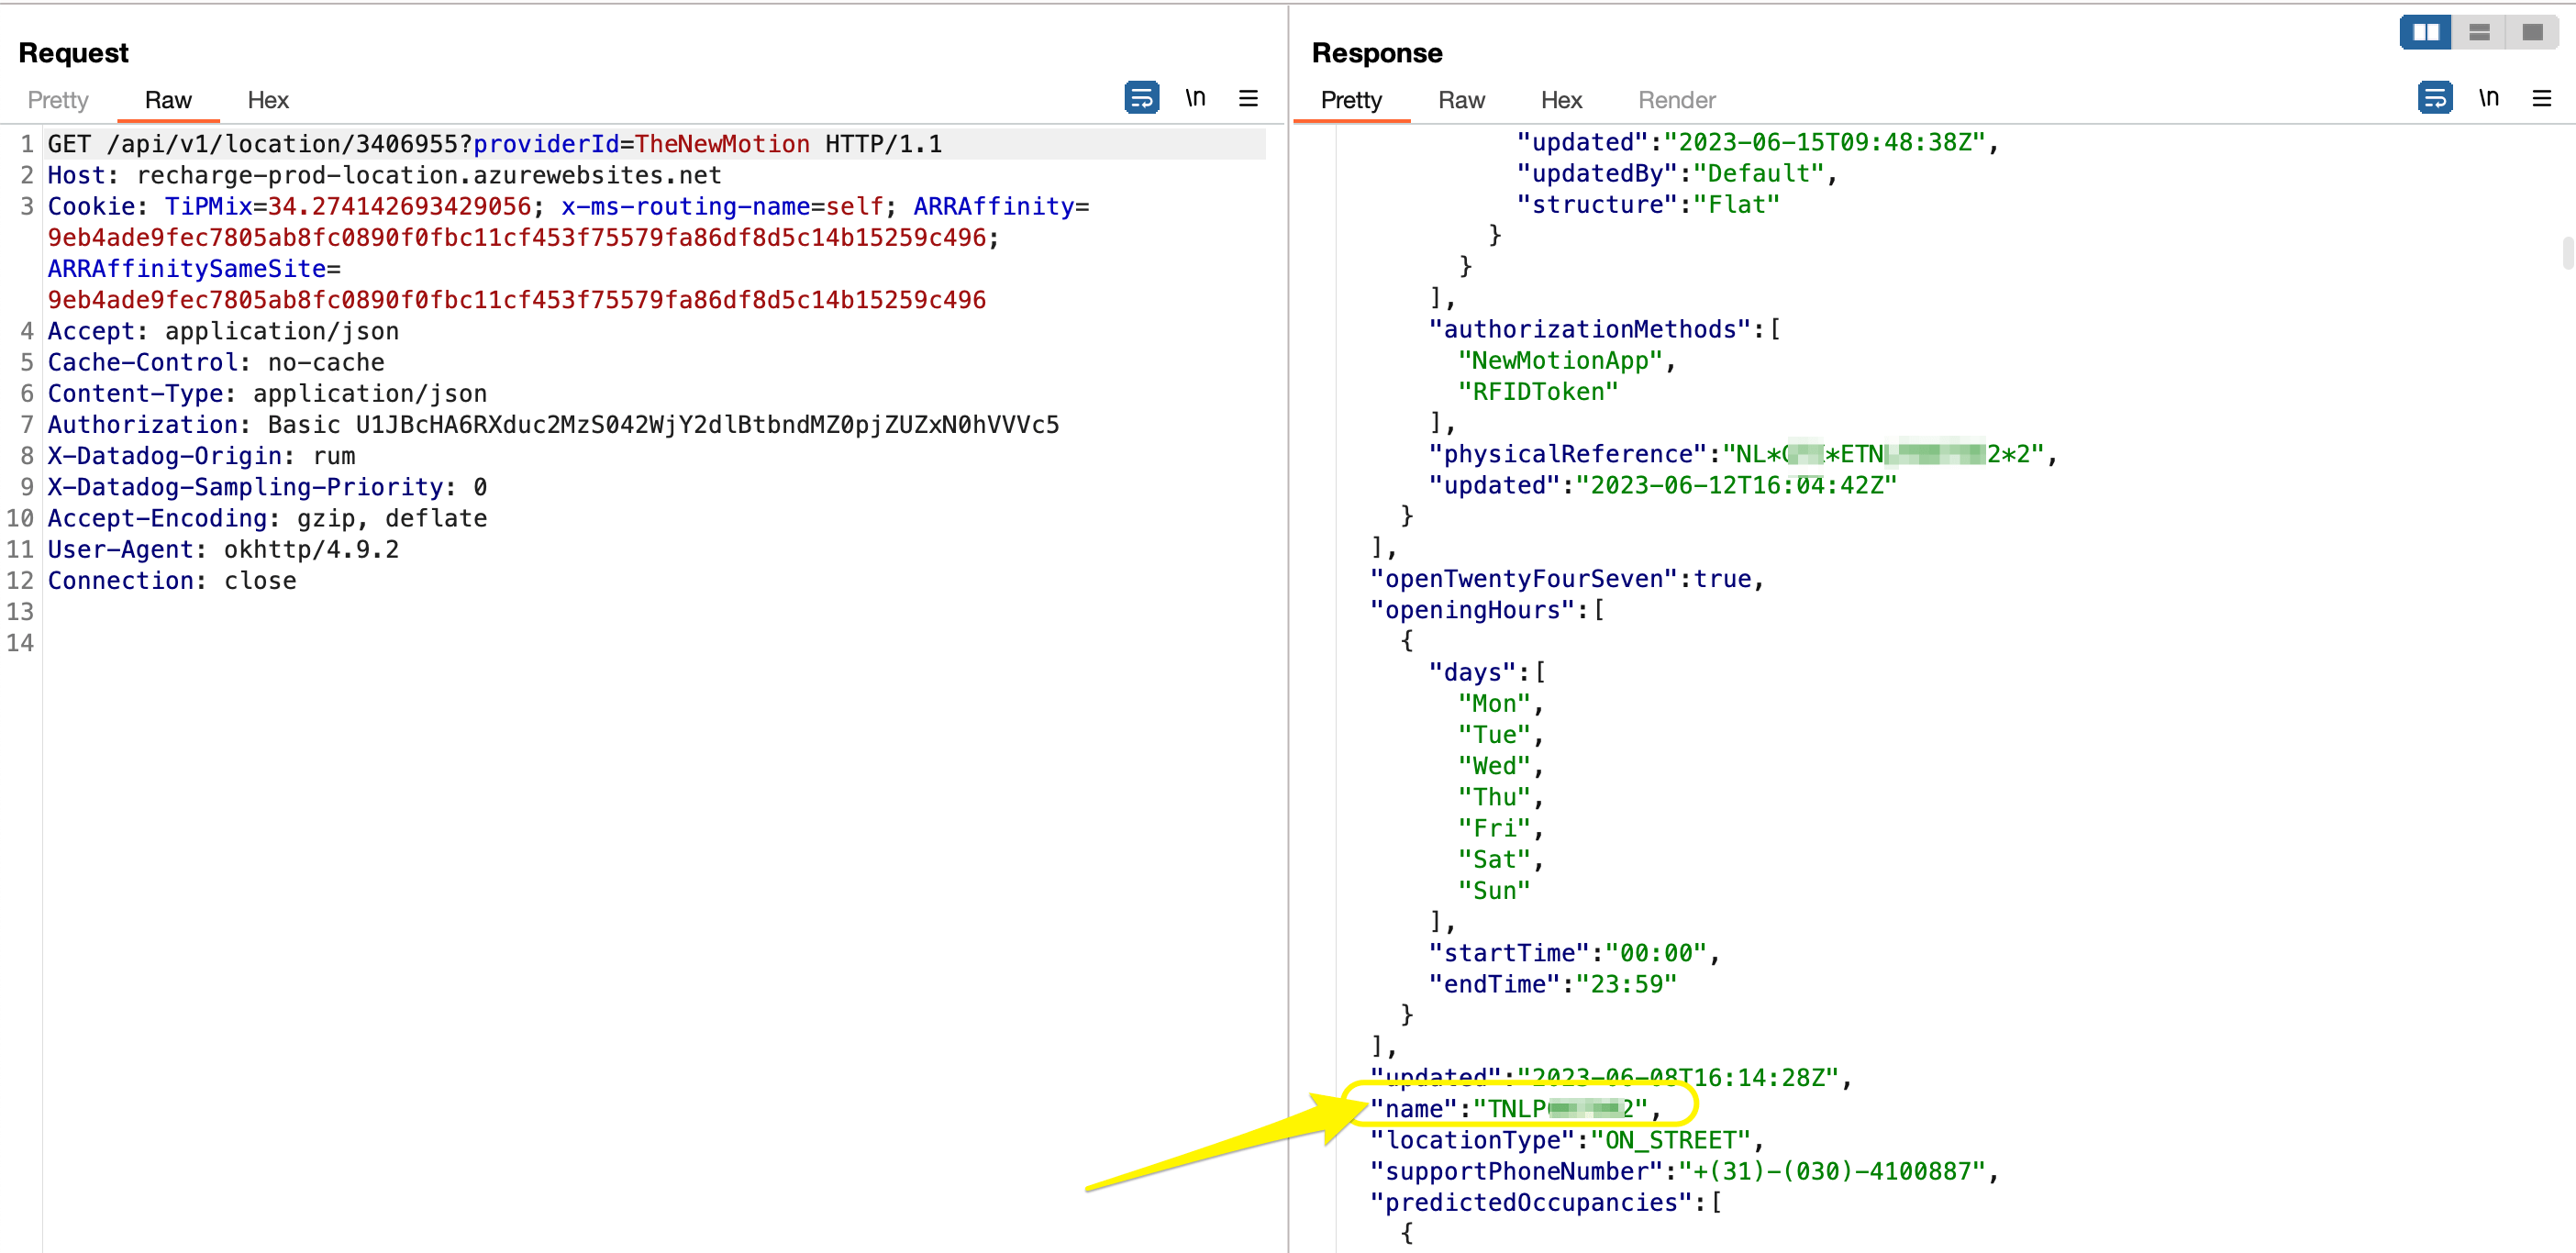Open Response Hex tab

[x=1561, y=100]
